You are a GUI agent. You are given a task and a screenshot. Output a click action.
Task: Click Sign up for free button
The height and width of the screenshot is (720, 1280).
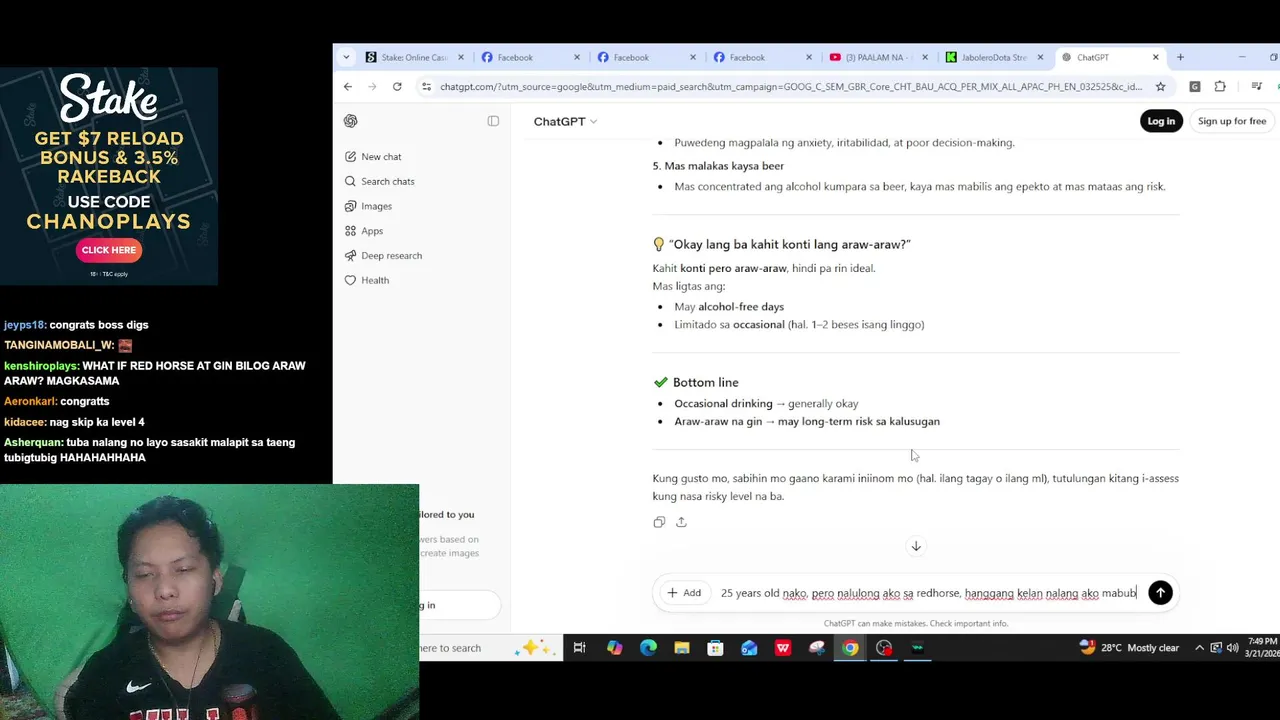coord(1232,121)
